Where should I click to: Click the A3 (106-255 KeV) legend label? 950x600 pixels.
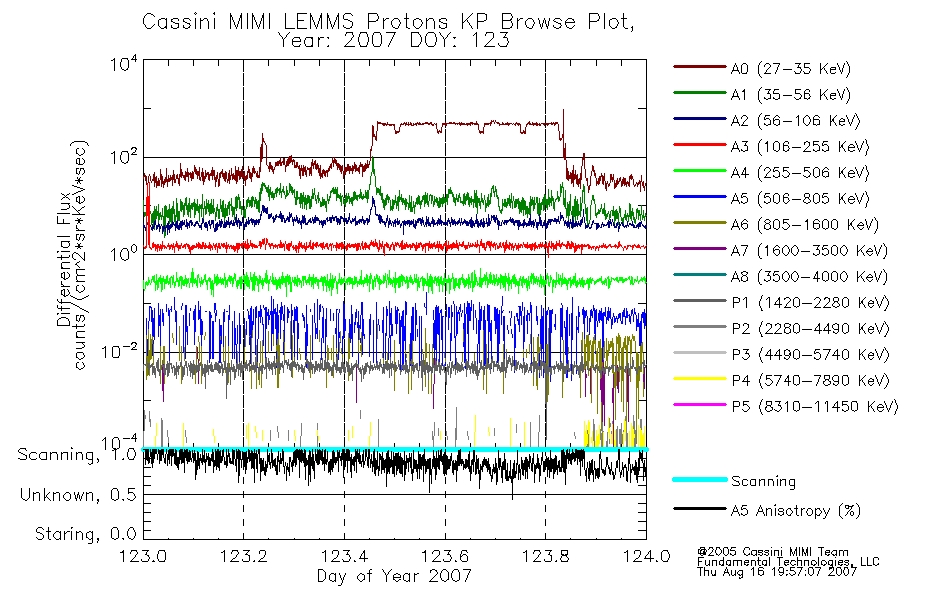(x=800, y=147)
